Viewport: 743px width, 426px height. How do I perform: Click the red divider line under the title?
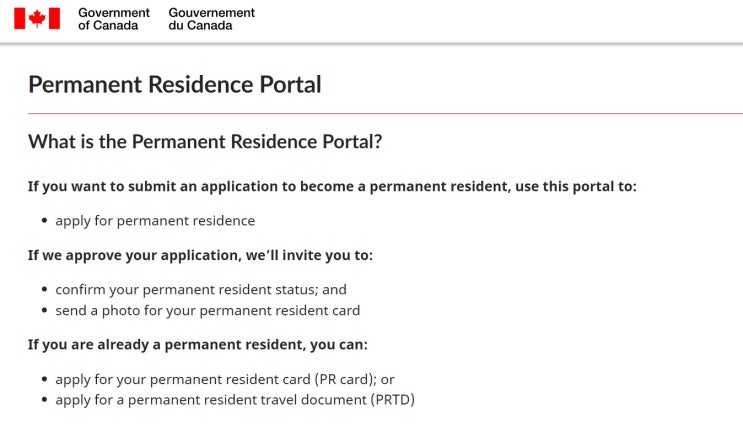click(x=385, y=113)
